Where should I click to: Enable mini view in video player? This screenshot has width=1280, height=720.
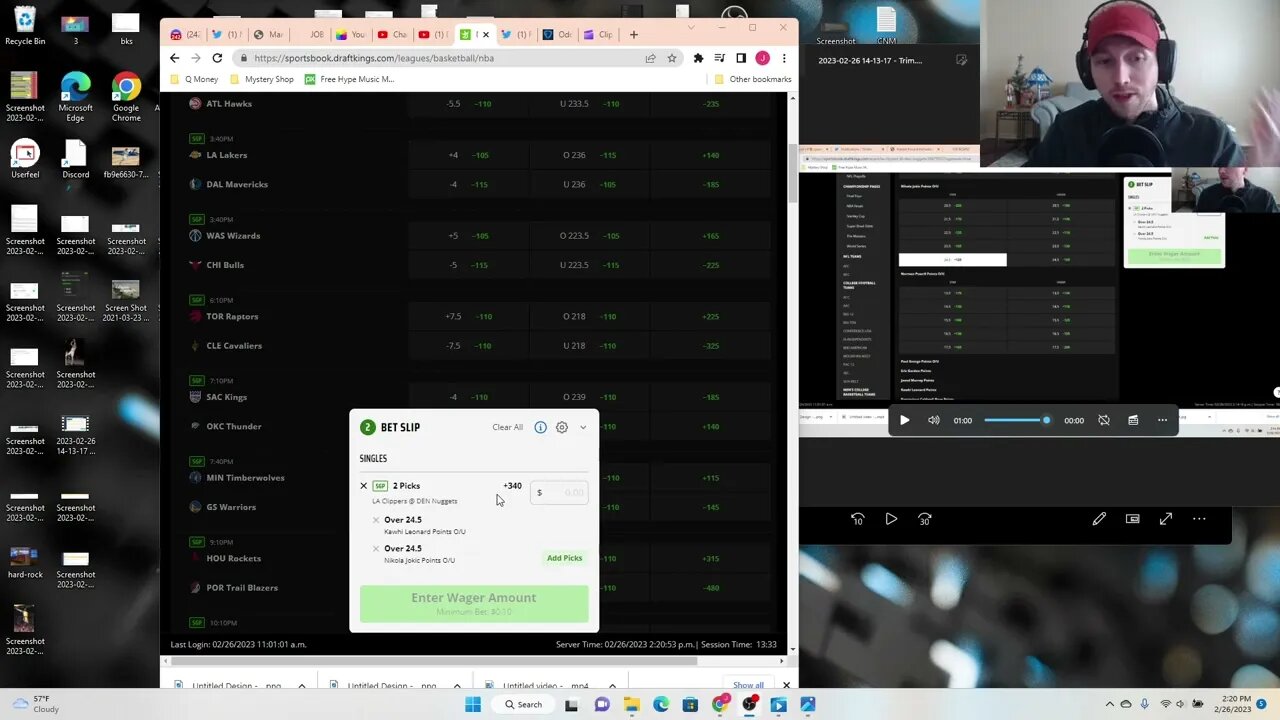1132,519
